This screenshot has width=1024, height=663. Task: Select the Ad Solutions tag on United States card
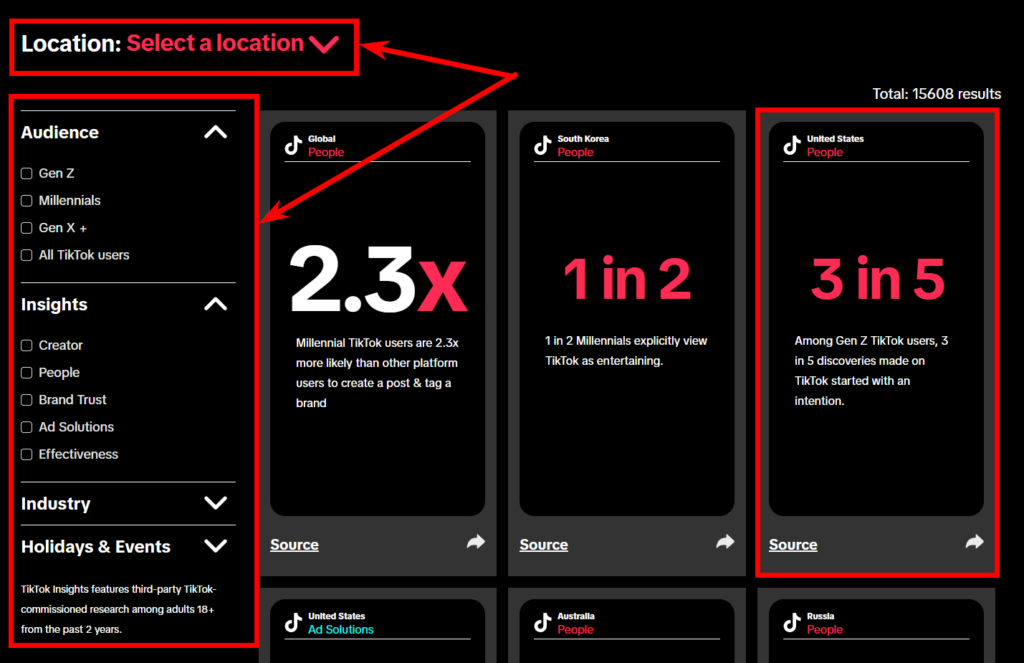pos(341,630)
